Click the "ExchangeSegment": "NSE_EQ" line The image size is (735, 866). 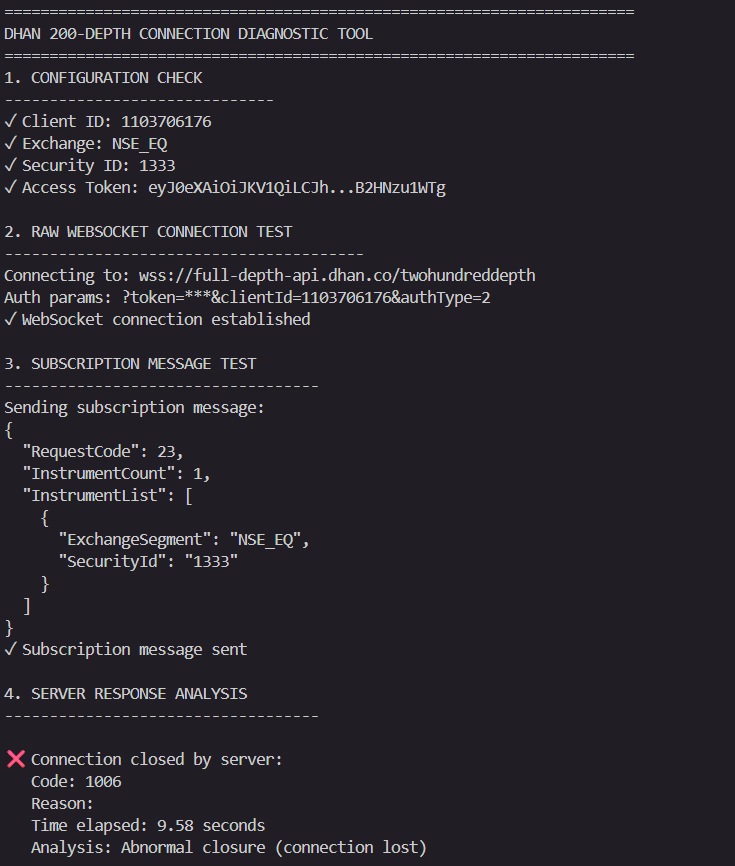tap(185, 540)
